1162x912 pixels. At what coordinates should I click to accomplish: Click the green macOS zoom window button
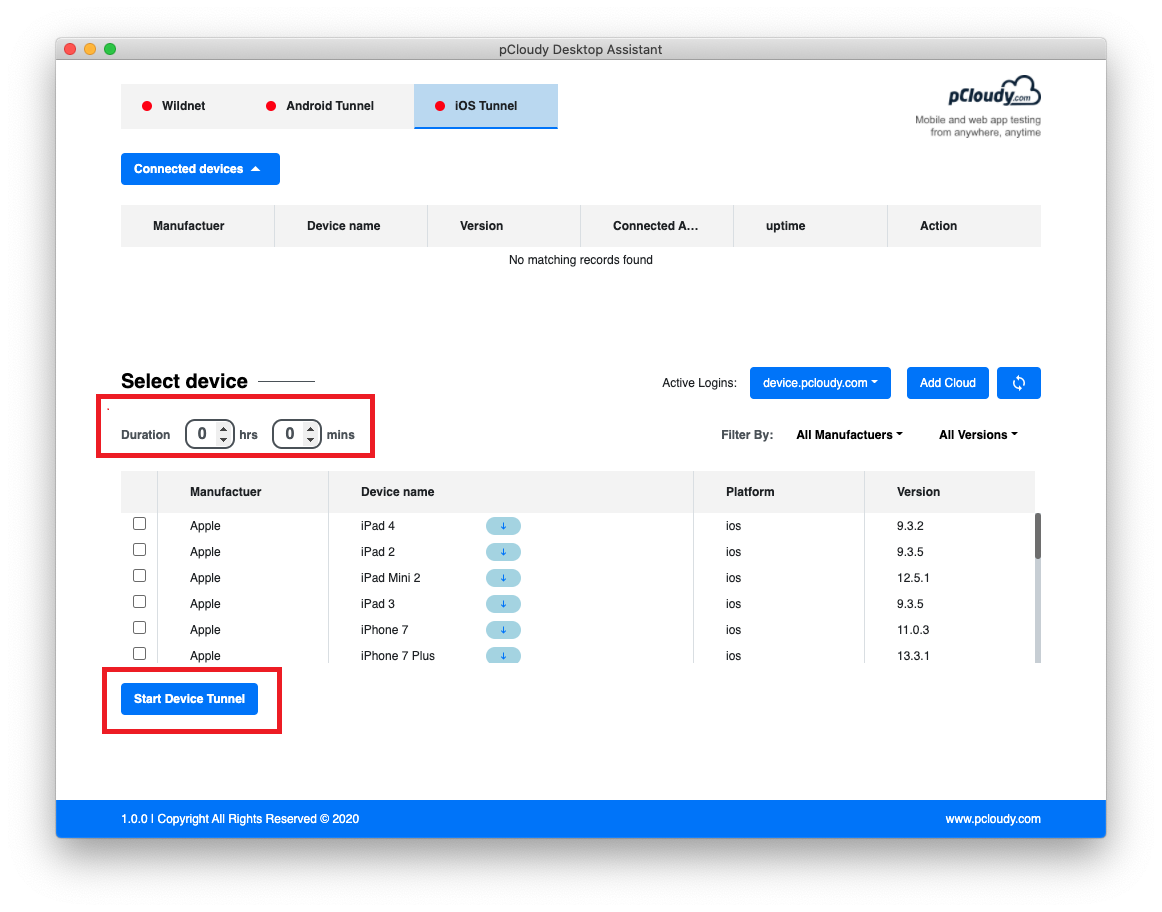pos(110,49)
